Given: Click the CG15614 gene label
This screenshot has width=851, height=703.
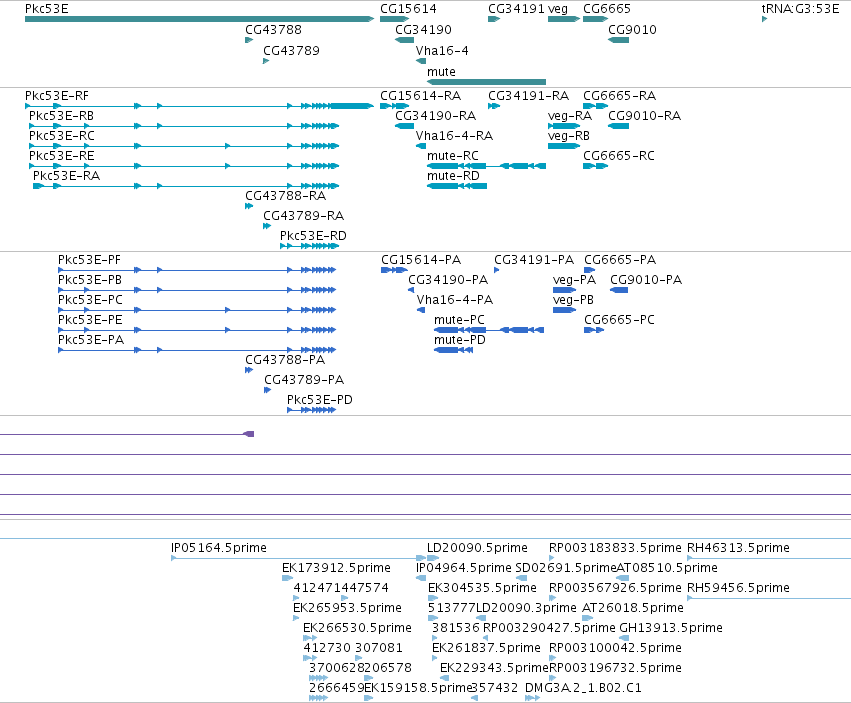Looking at the screenshot, I should pos(408,9).
